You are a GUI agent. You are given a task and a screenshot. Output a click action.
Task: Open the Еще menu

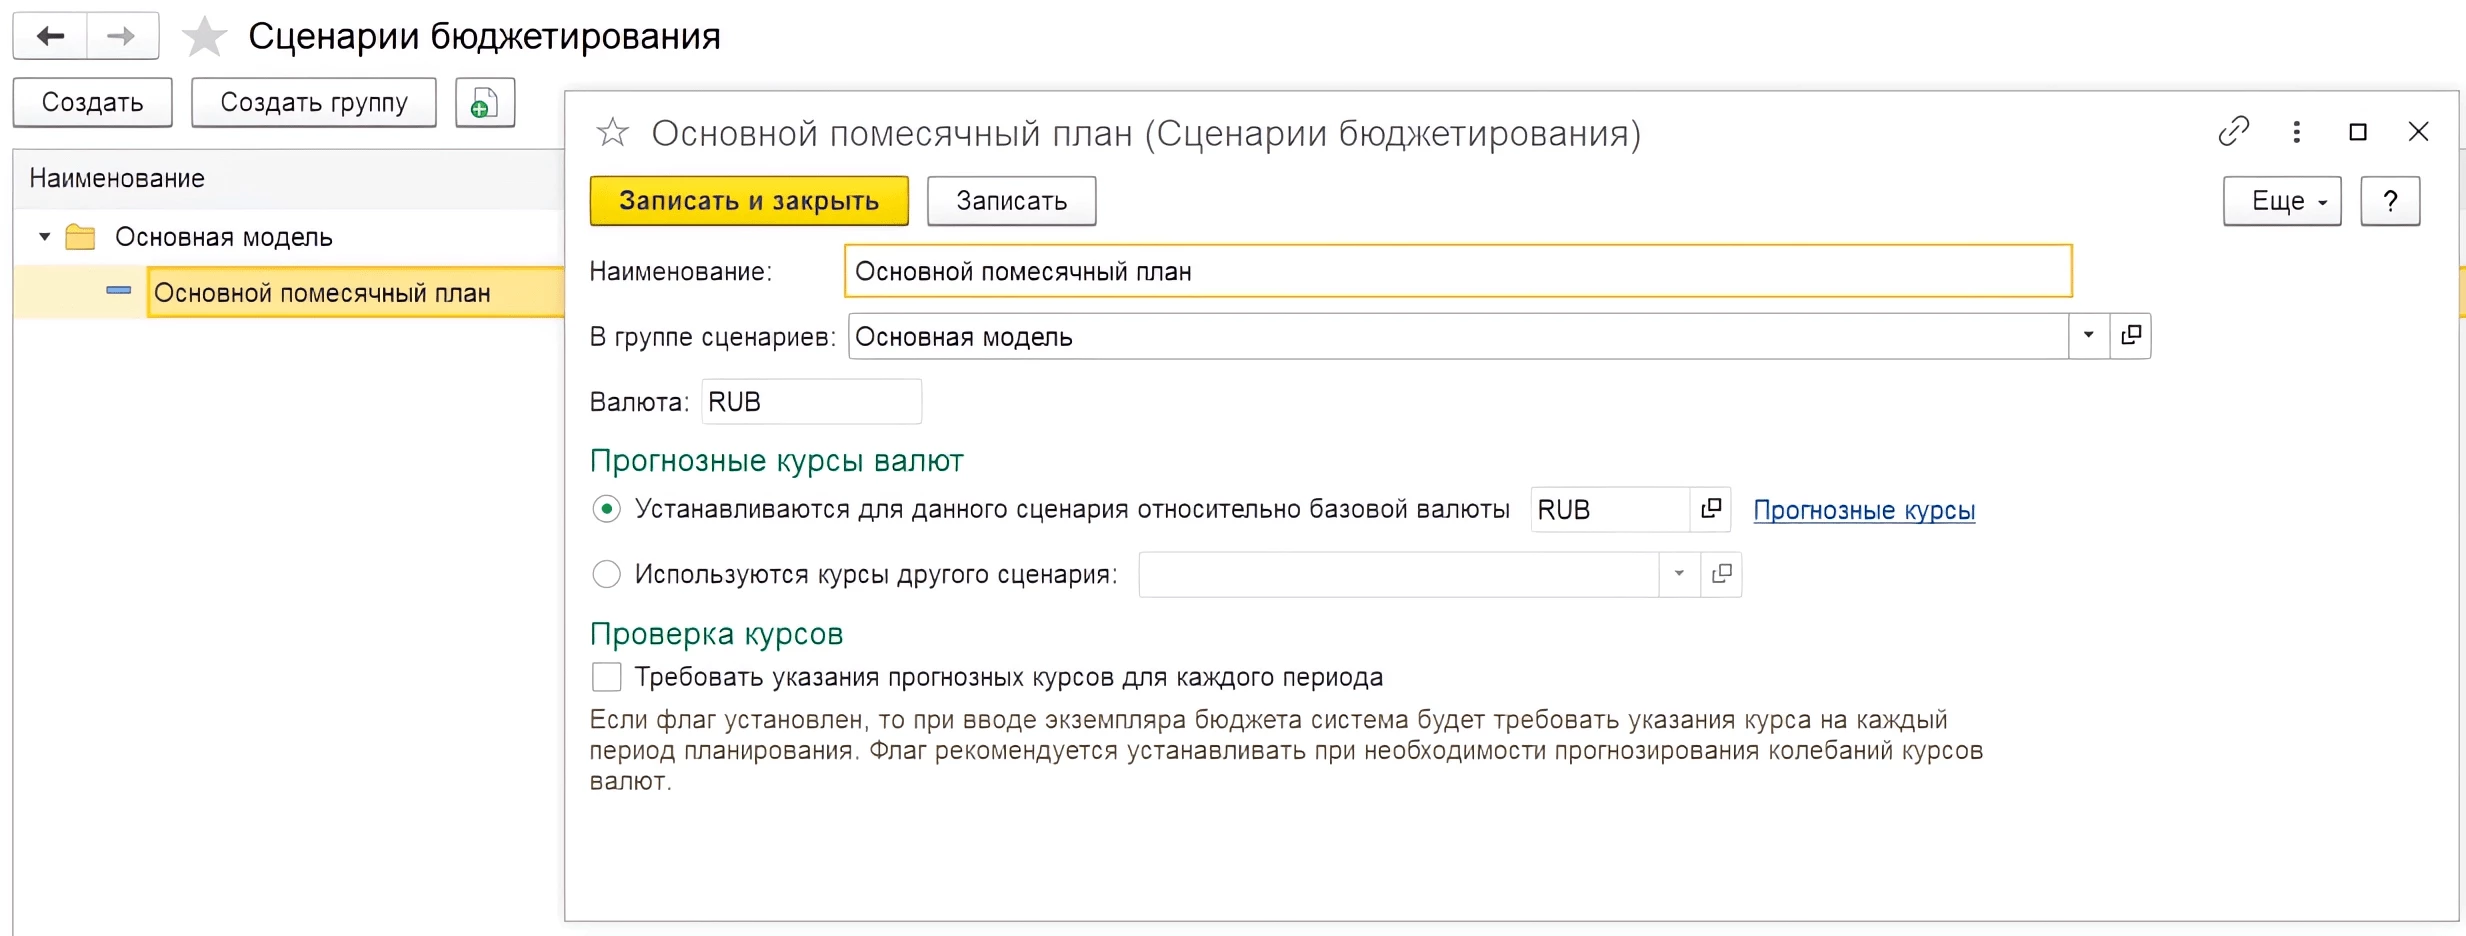2281,201
